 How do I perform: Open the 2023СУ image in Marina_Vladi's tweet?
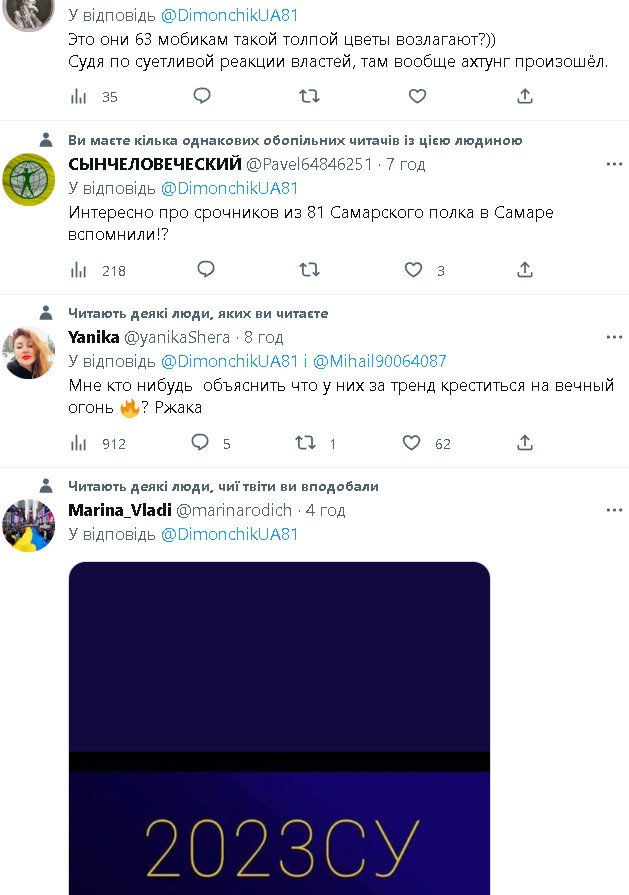[279, 728]
